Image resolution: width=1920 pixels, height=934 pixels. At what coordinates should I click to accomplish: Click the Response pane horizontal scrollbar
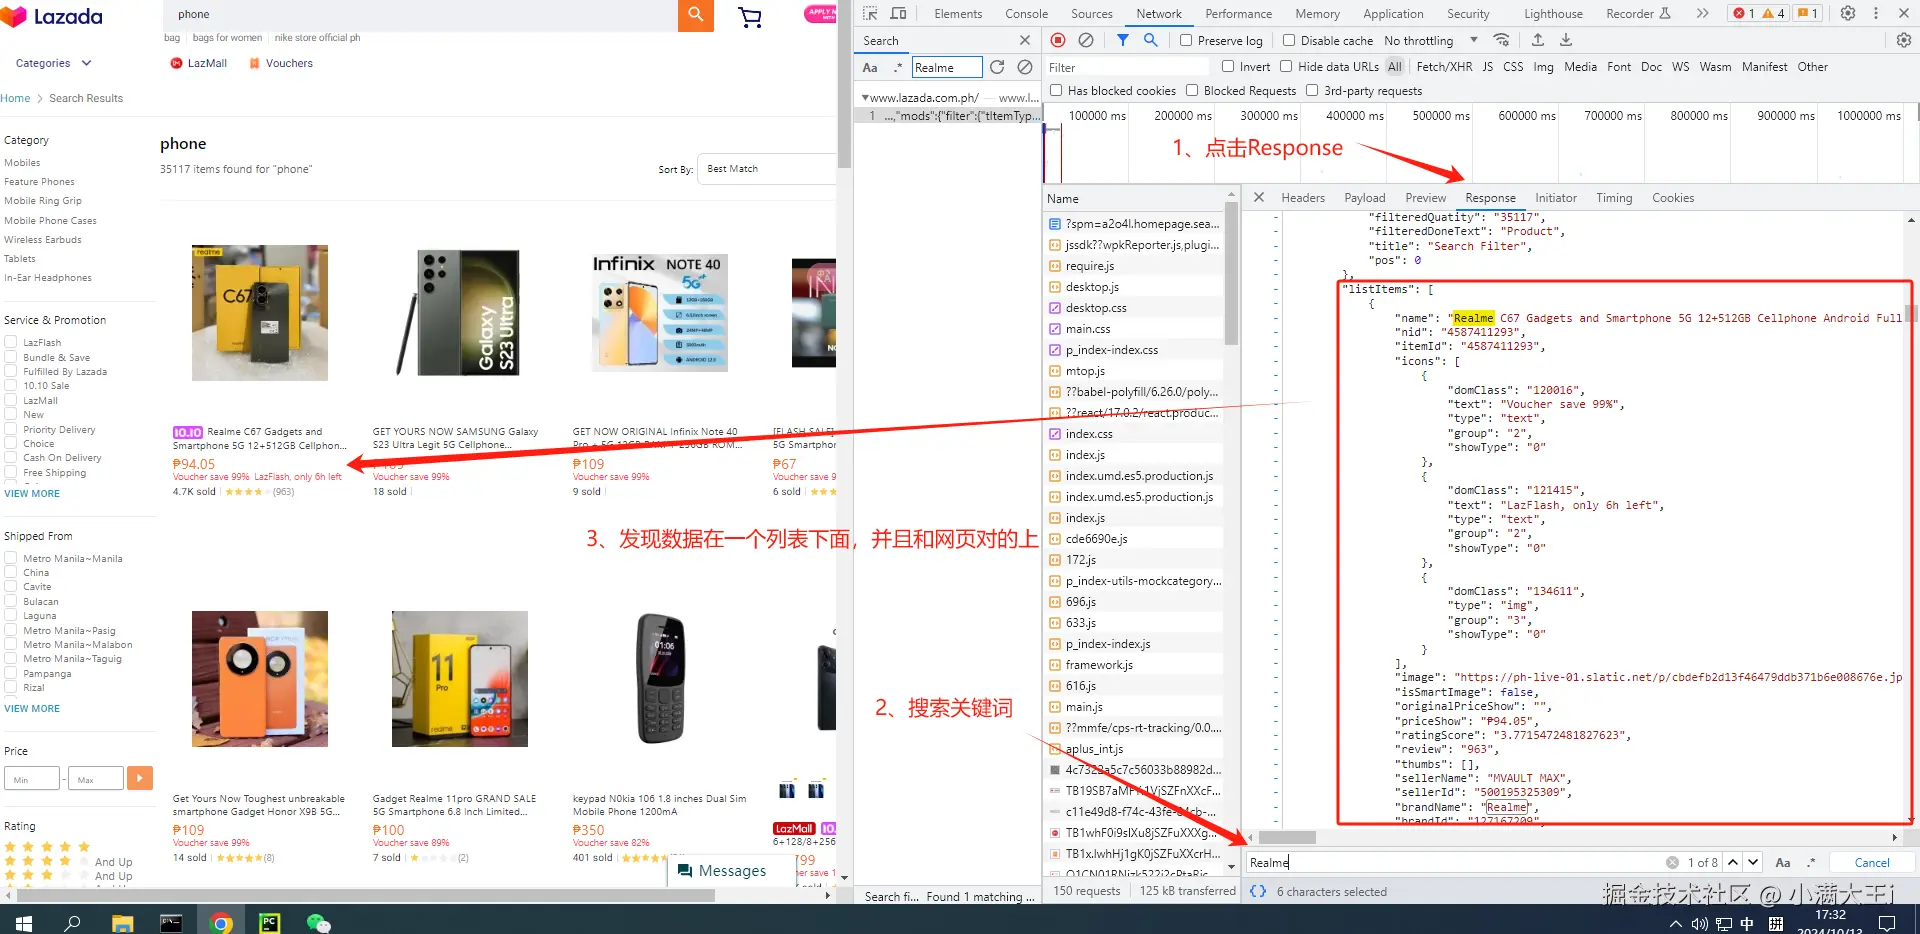1287,837
